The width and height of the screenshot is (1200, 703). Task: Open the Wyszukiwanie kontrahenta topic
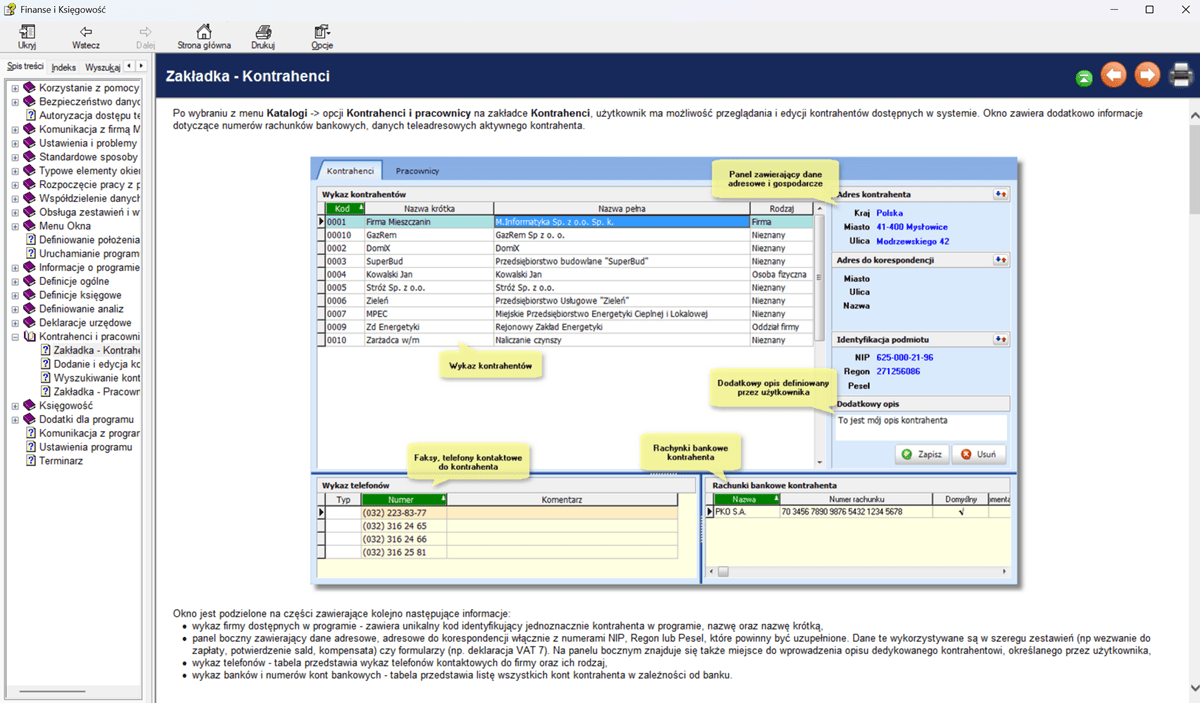click(96, 378)
